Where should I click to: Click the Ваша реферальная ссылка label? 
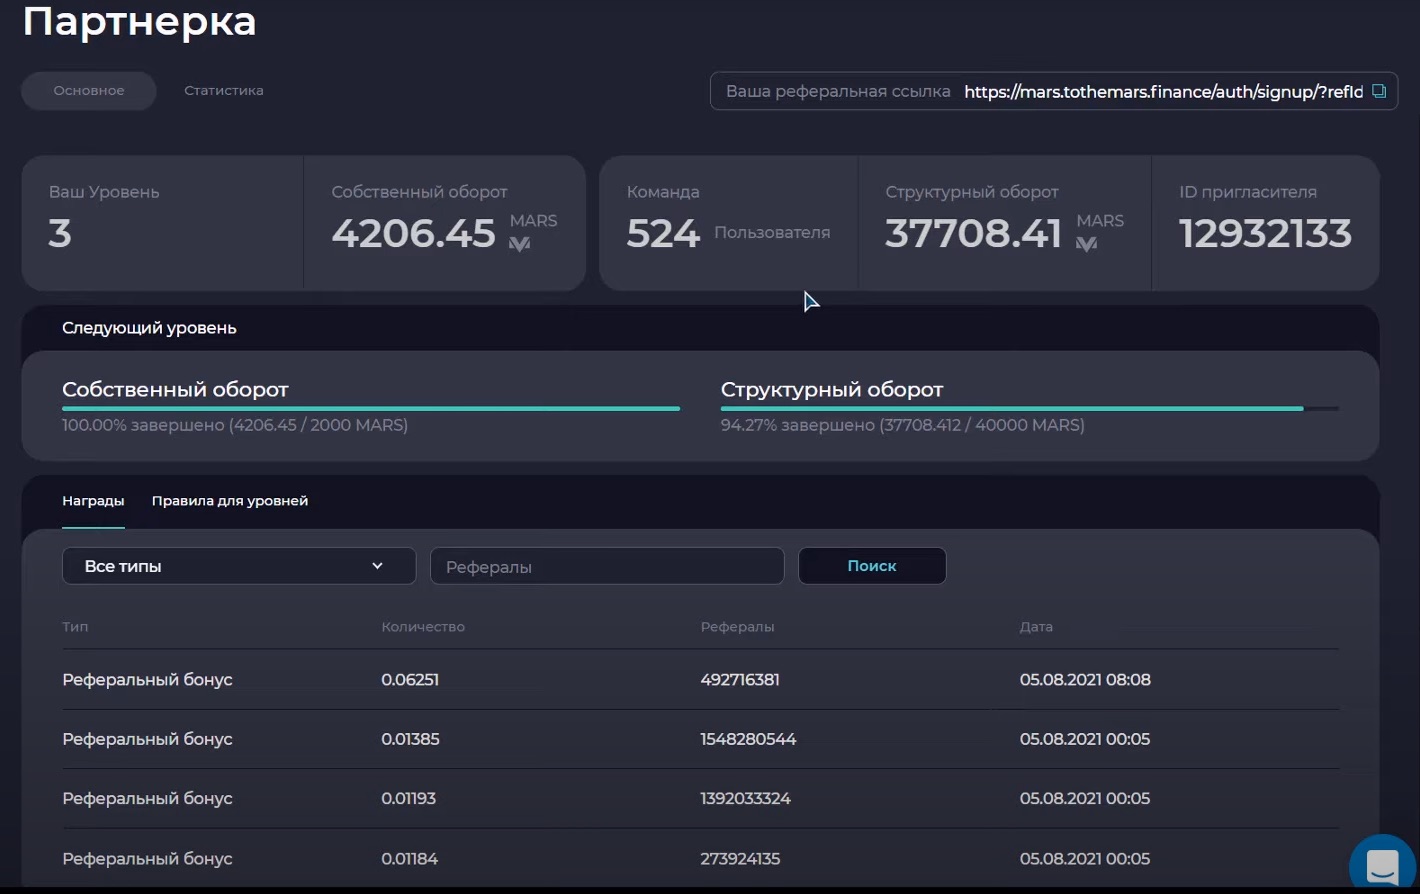click(838, 91)
